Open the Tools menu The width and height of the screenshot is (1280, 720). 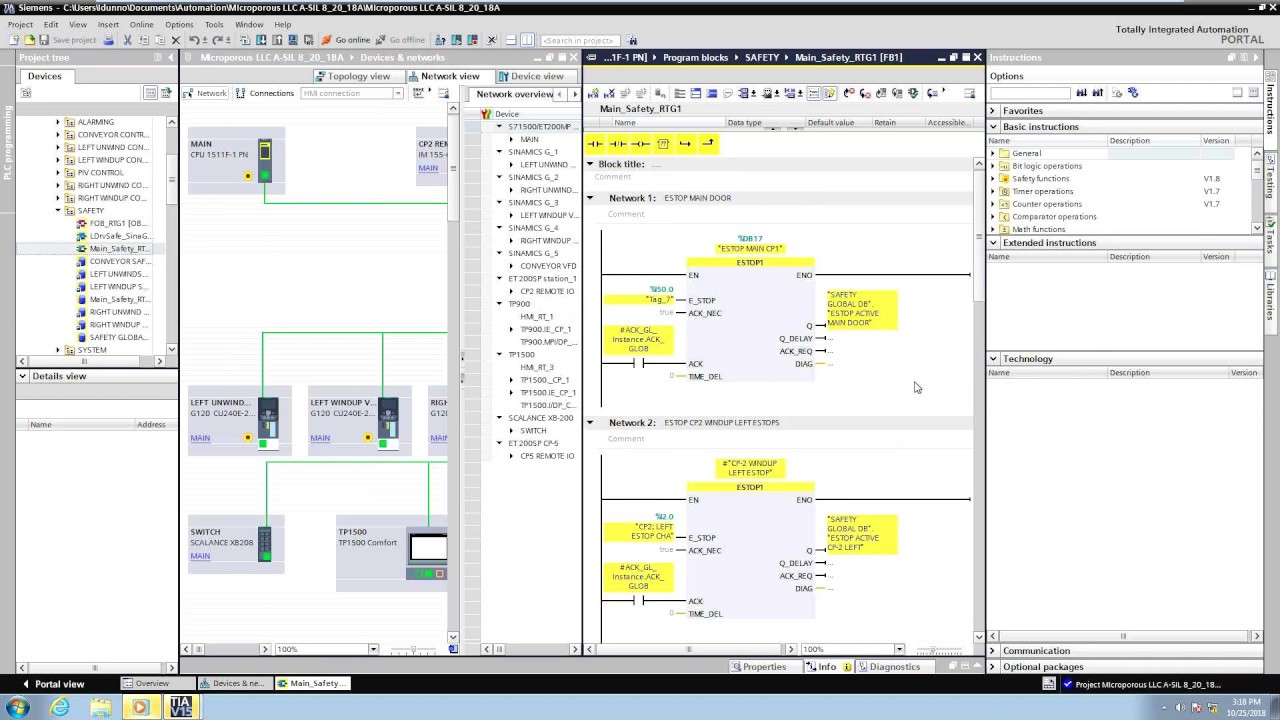(214, 24)
